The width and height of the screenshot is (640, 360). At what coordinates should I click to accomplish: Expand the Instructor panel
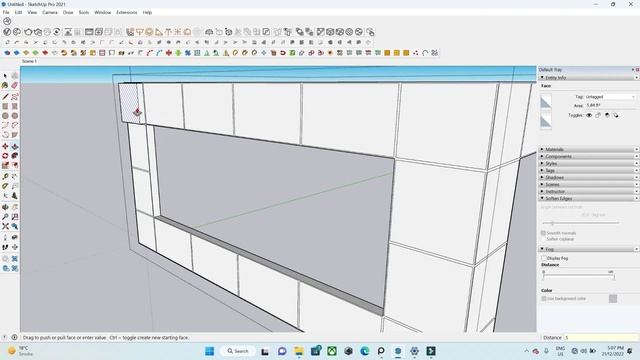588,191
